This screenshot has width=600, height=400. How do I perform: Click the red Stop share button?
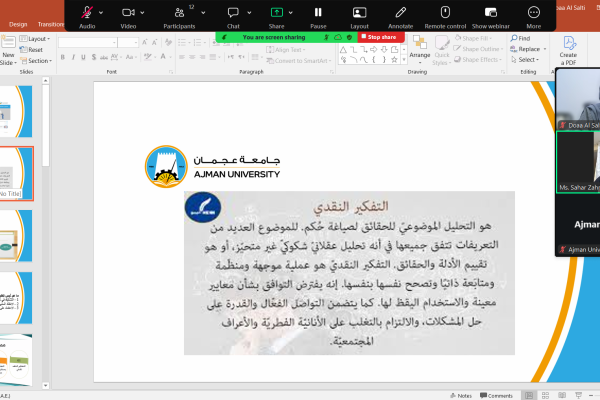[x=379, y=37]
